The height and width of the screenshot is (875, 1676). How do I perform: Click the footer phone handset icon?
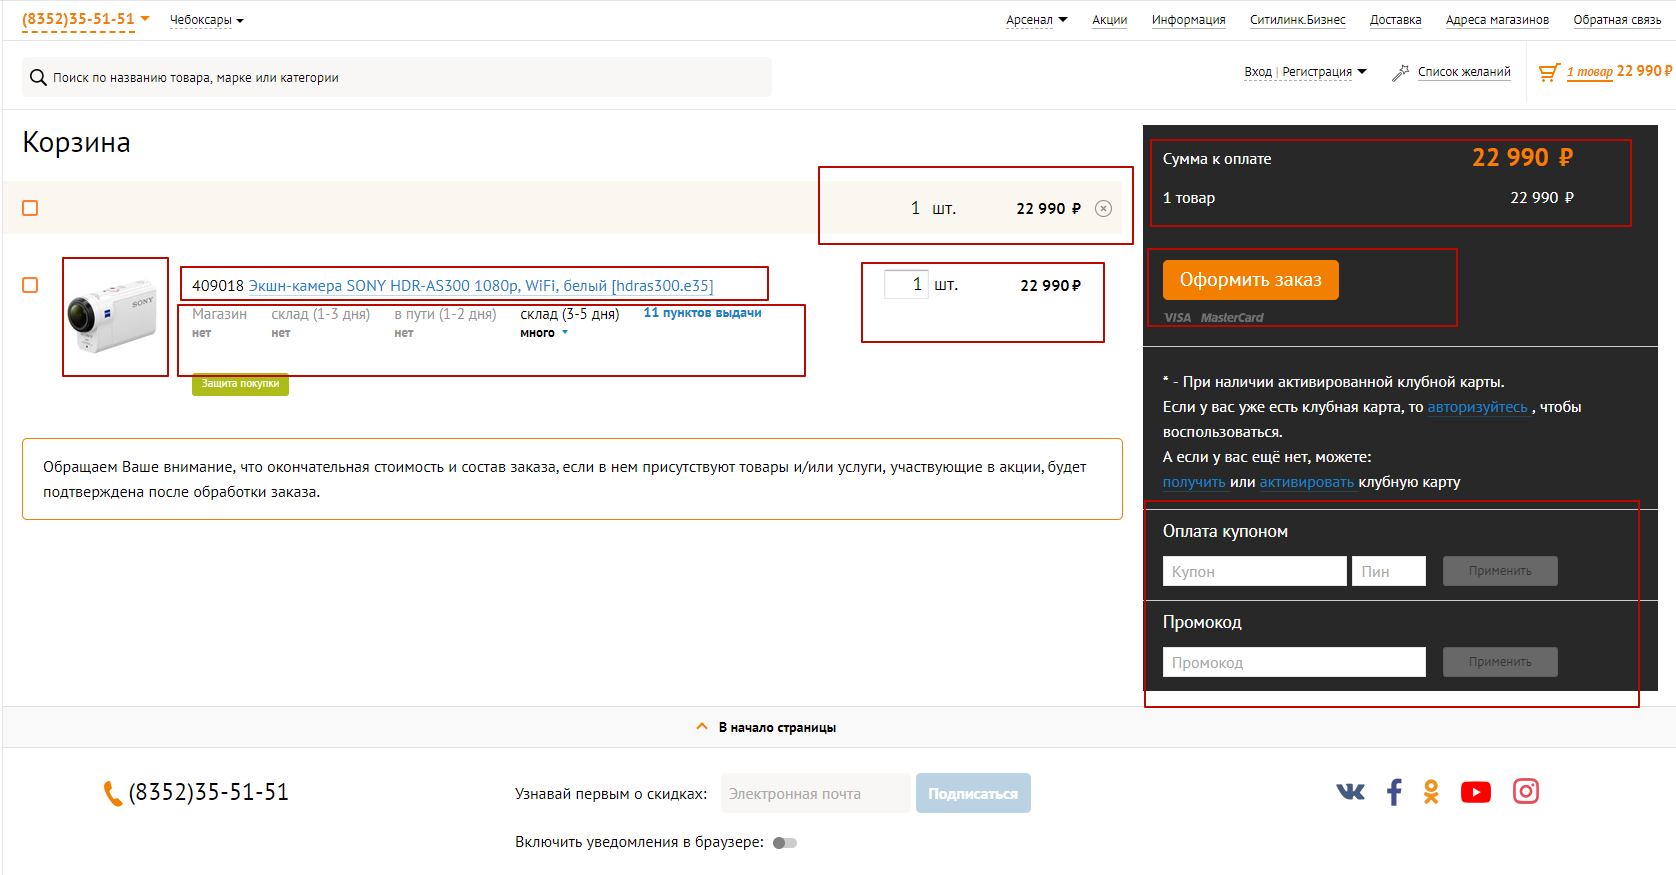[x=113, y=793]
